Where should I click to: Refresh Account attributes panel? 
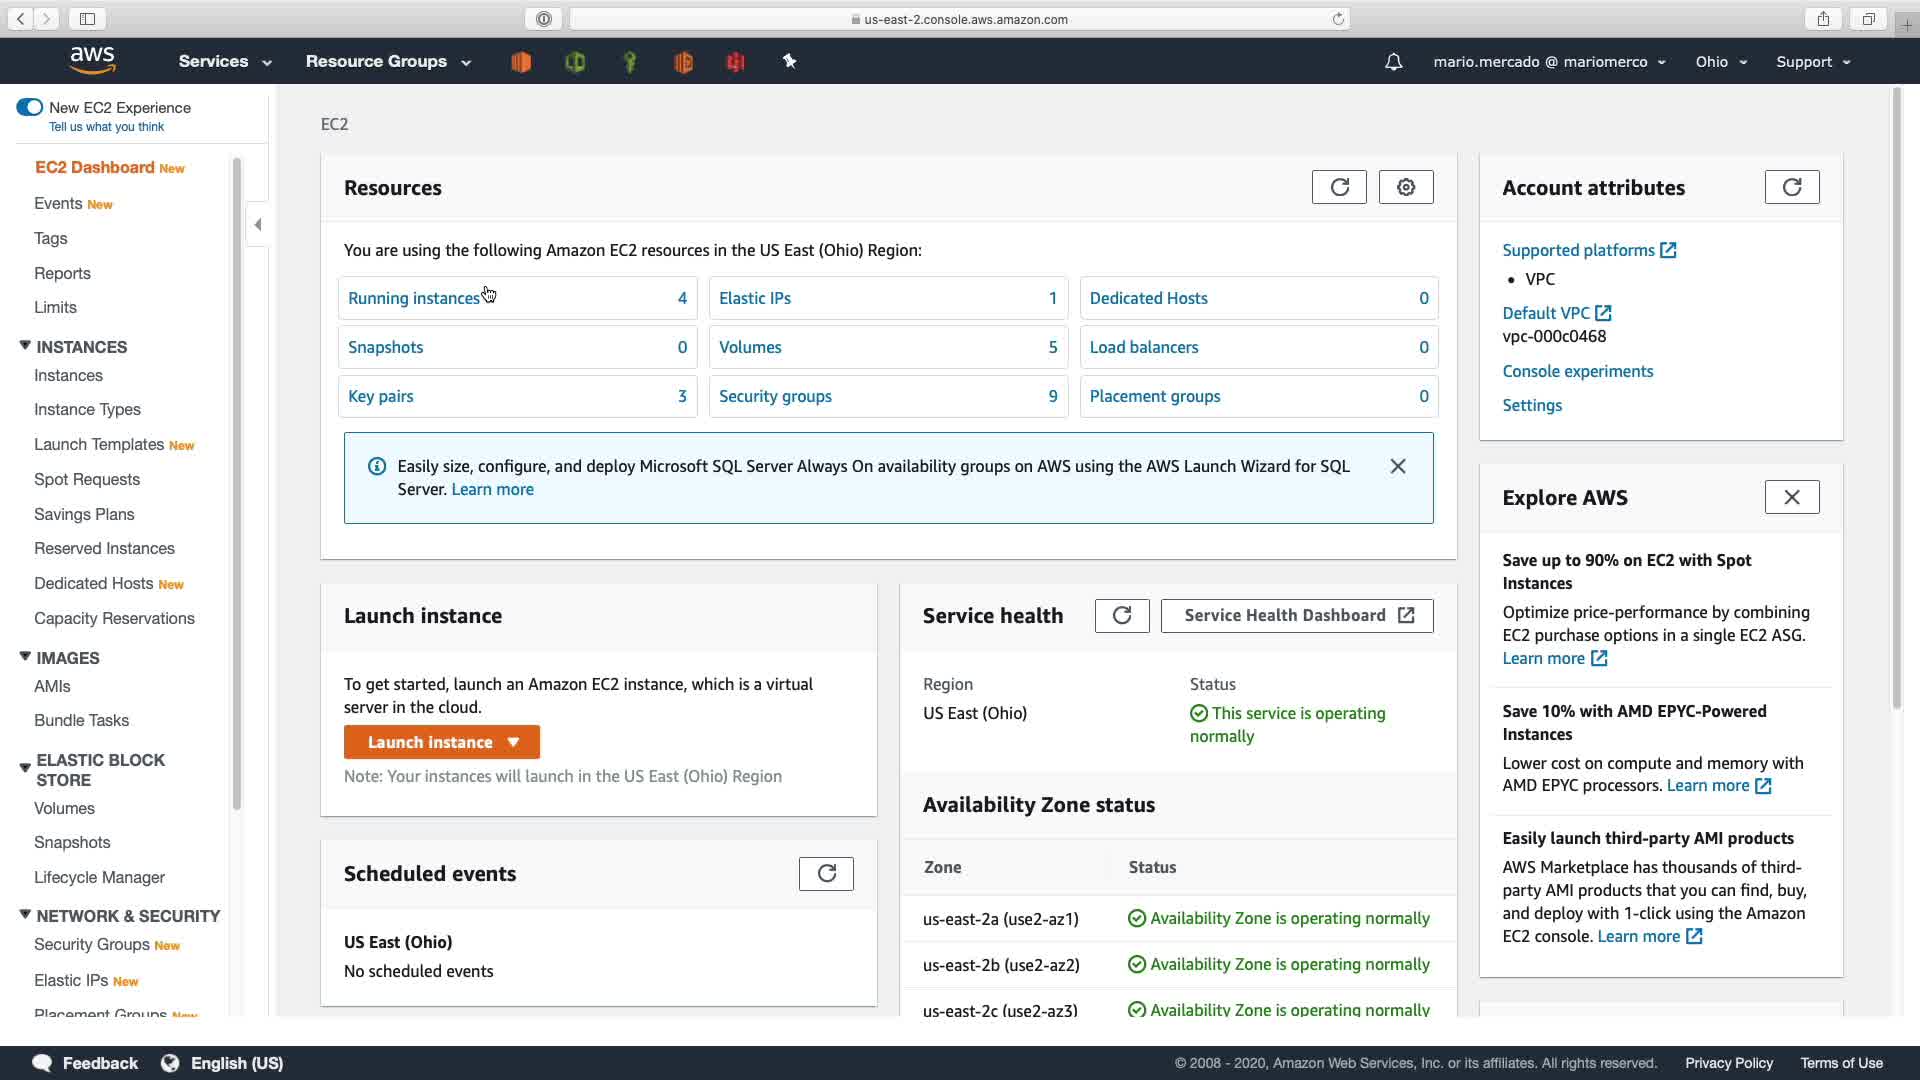click(x=1791, y=187)
